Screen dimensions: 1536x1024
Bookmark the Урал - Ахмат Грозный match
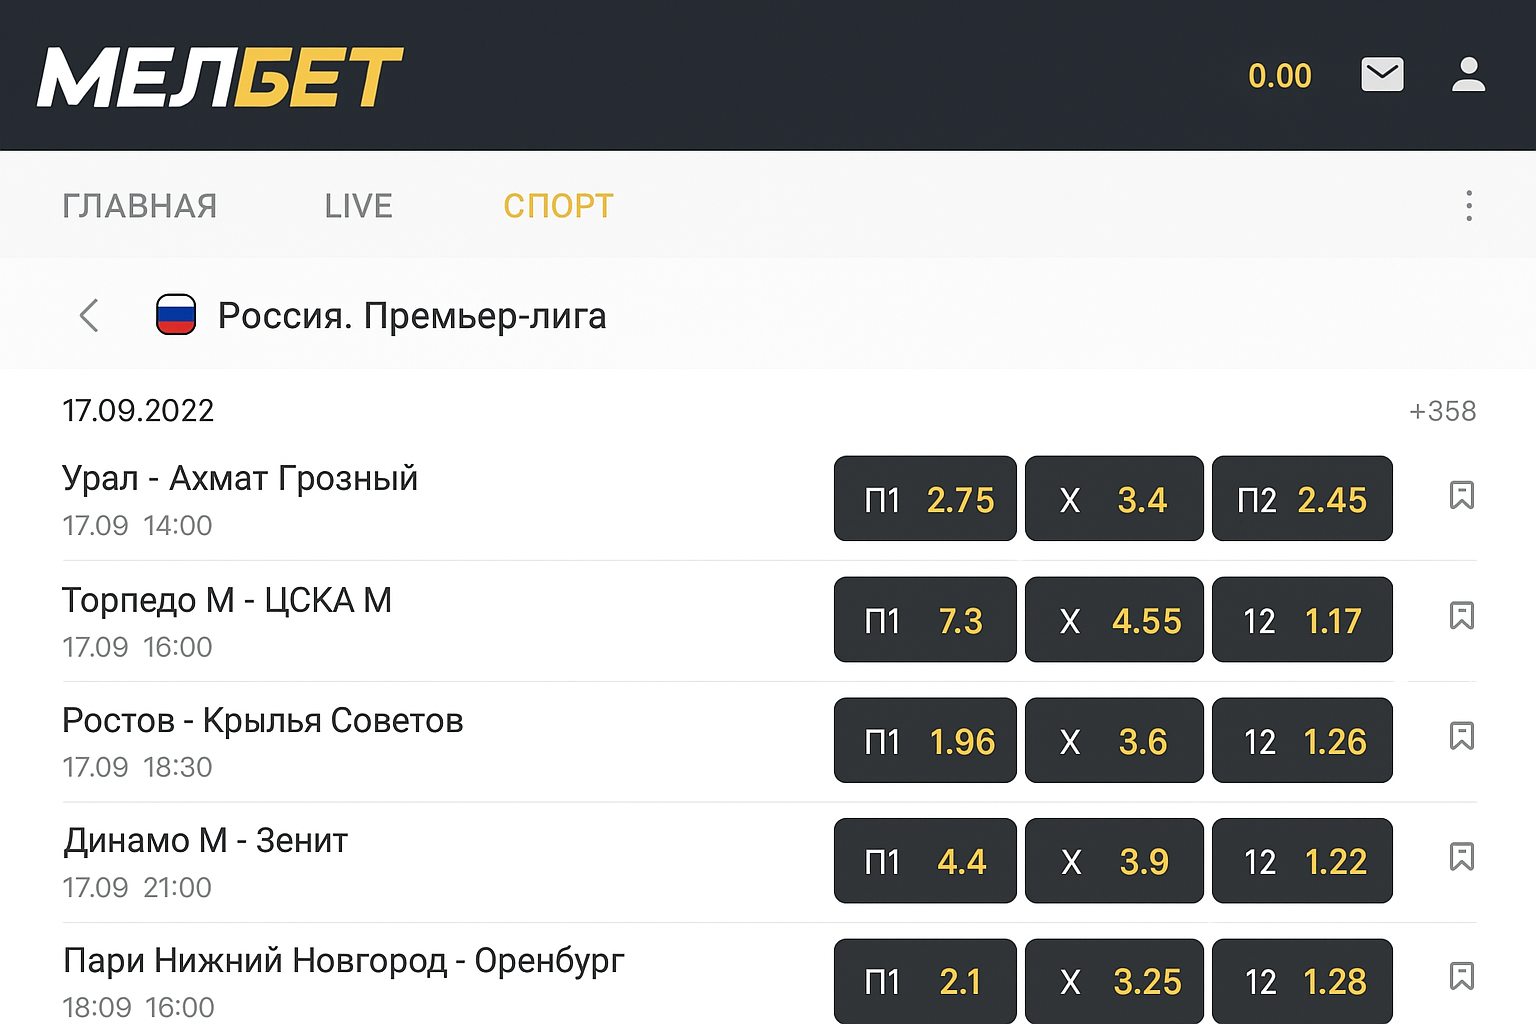(x=1461, y=495)
